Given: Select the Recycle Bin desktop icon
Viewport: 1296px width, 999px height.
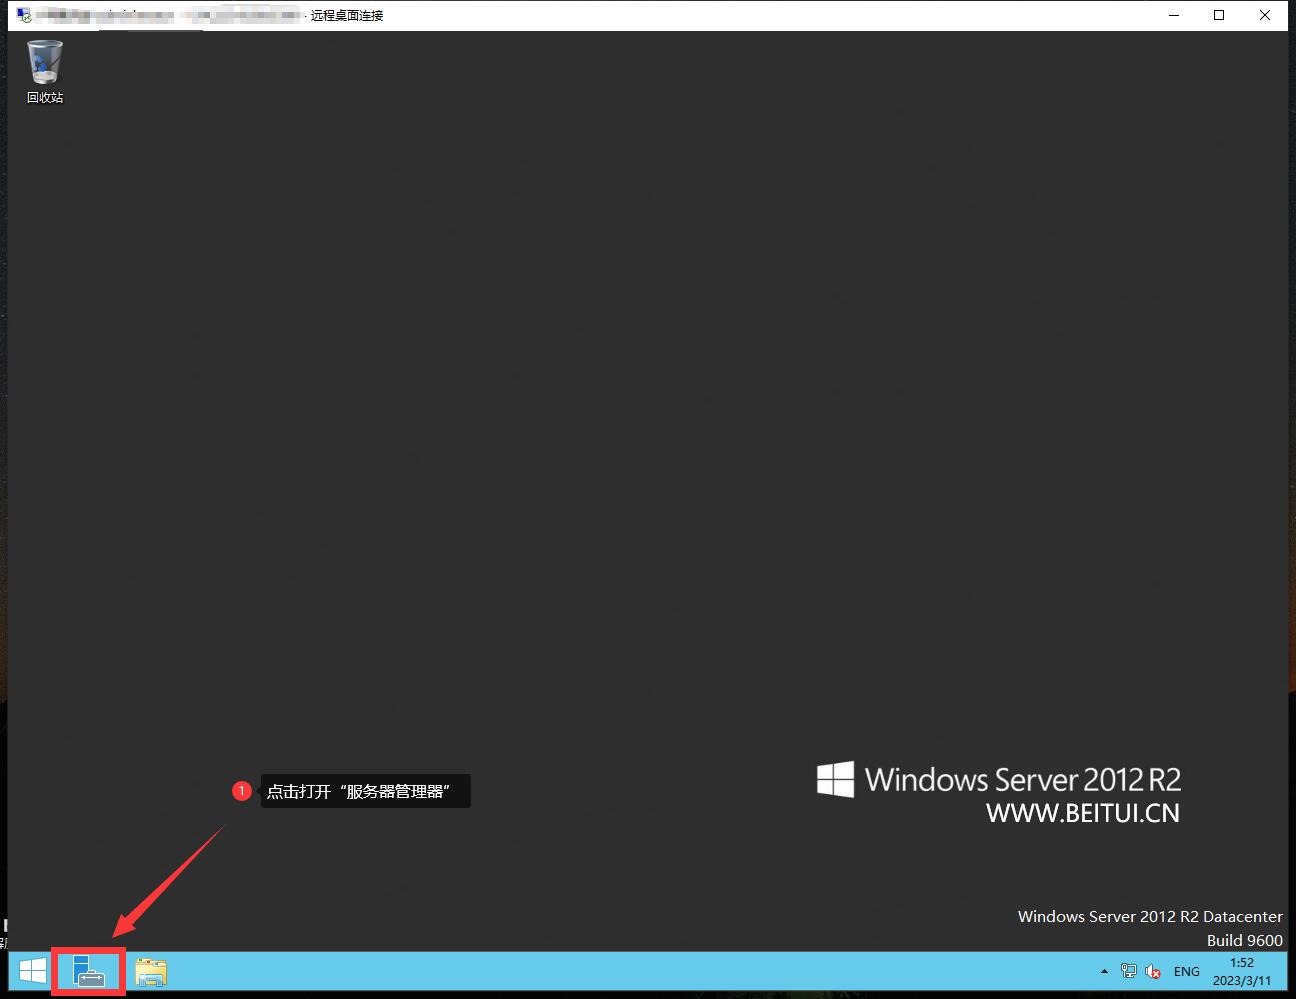Looking at the screenshot, I should 45,62.
